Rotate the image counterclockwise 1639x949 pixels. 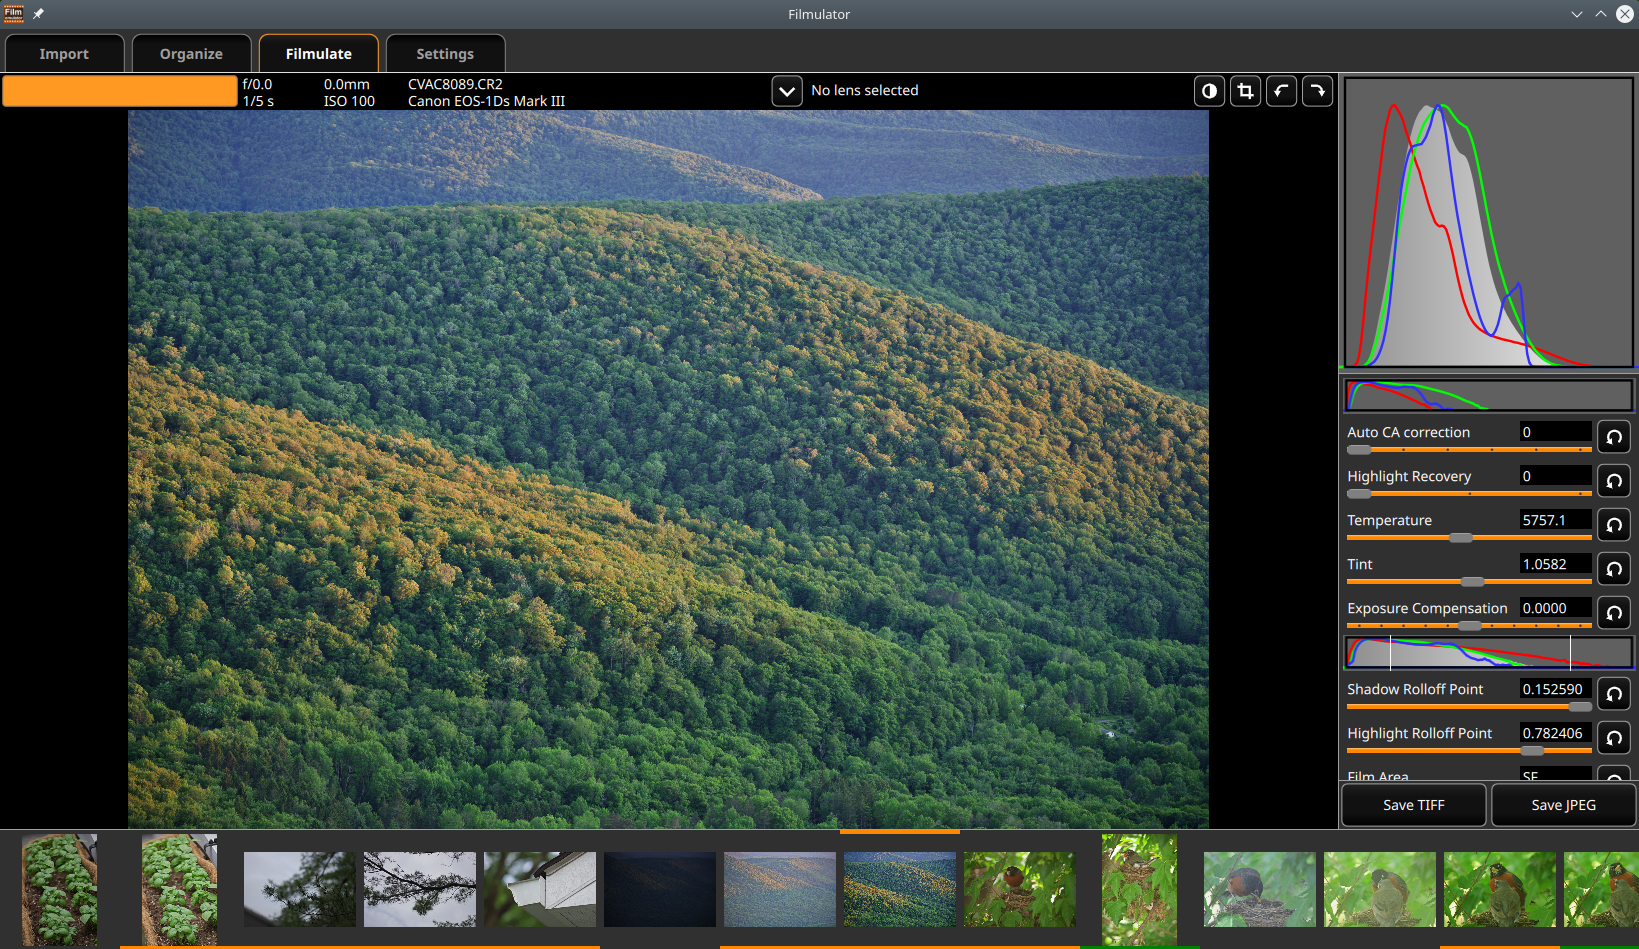pyautogui.click(x=1281, y=90)
